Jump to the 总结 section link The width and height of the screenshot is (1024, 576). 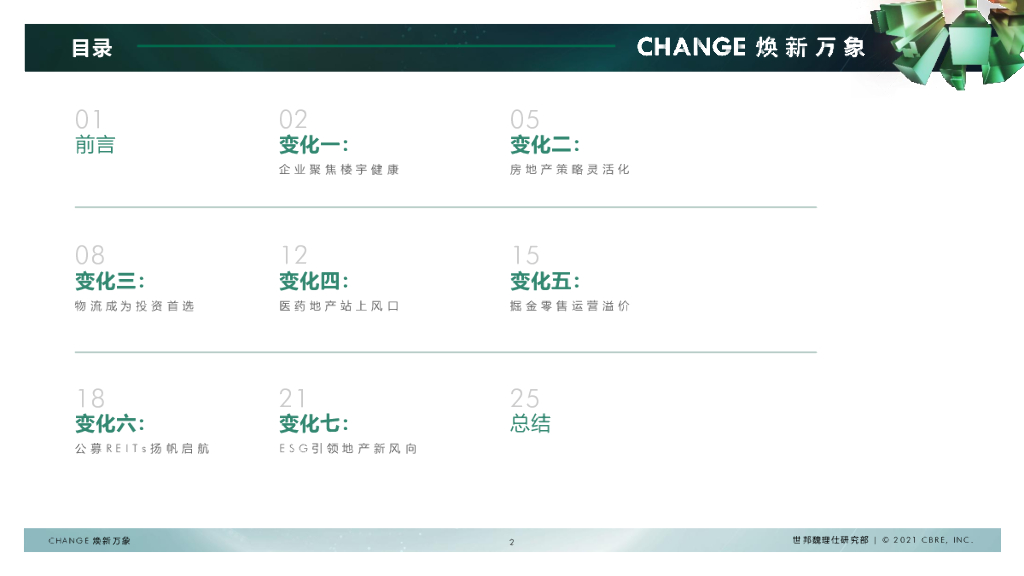pyautogui.click(x=530, y=424)
